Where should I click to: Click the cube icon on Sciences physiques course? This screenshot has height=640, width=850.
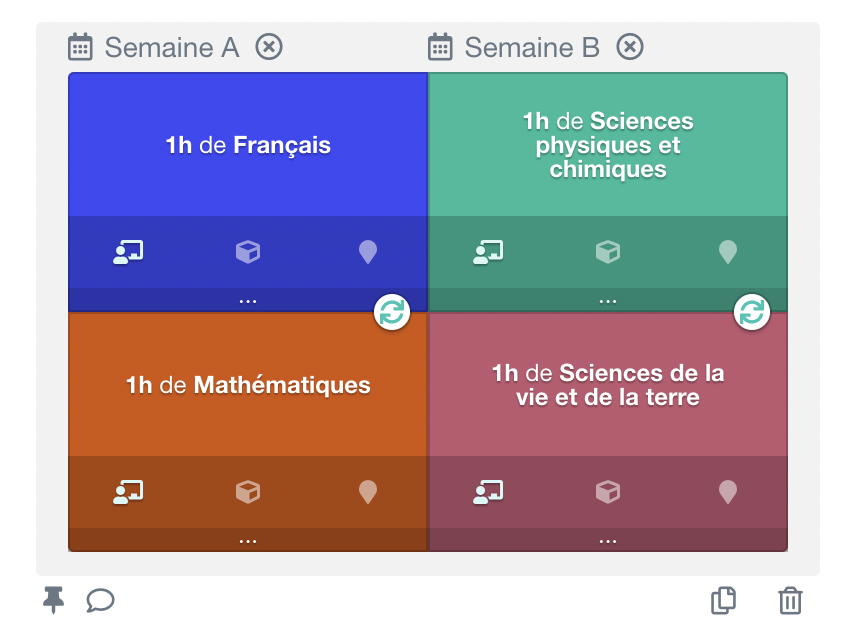[x=607, y=252]
